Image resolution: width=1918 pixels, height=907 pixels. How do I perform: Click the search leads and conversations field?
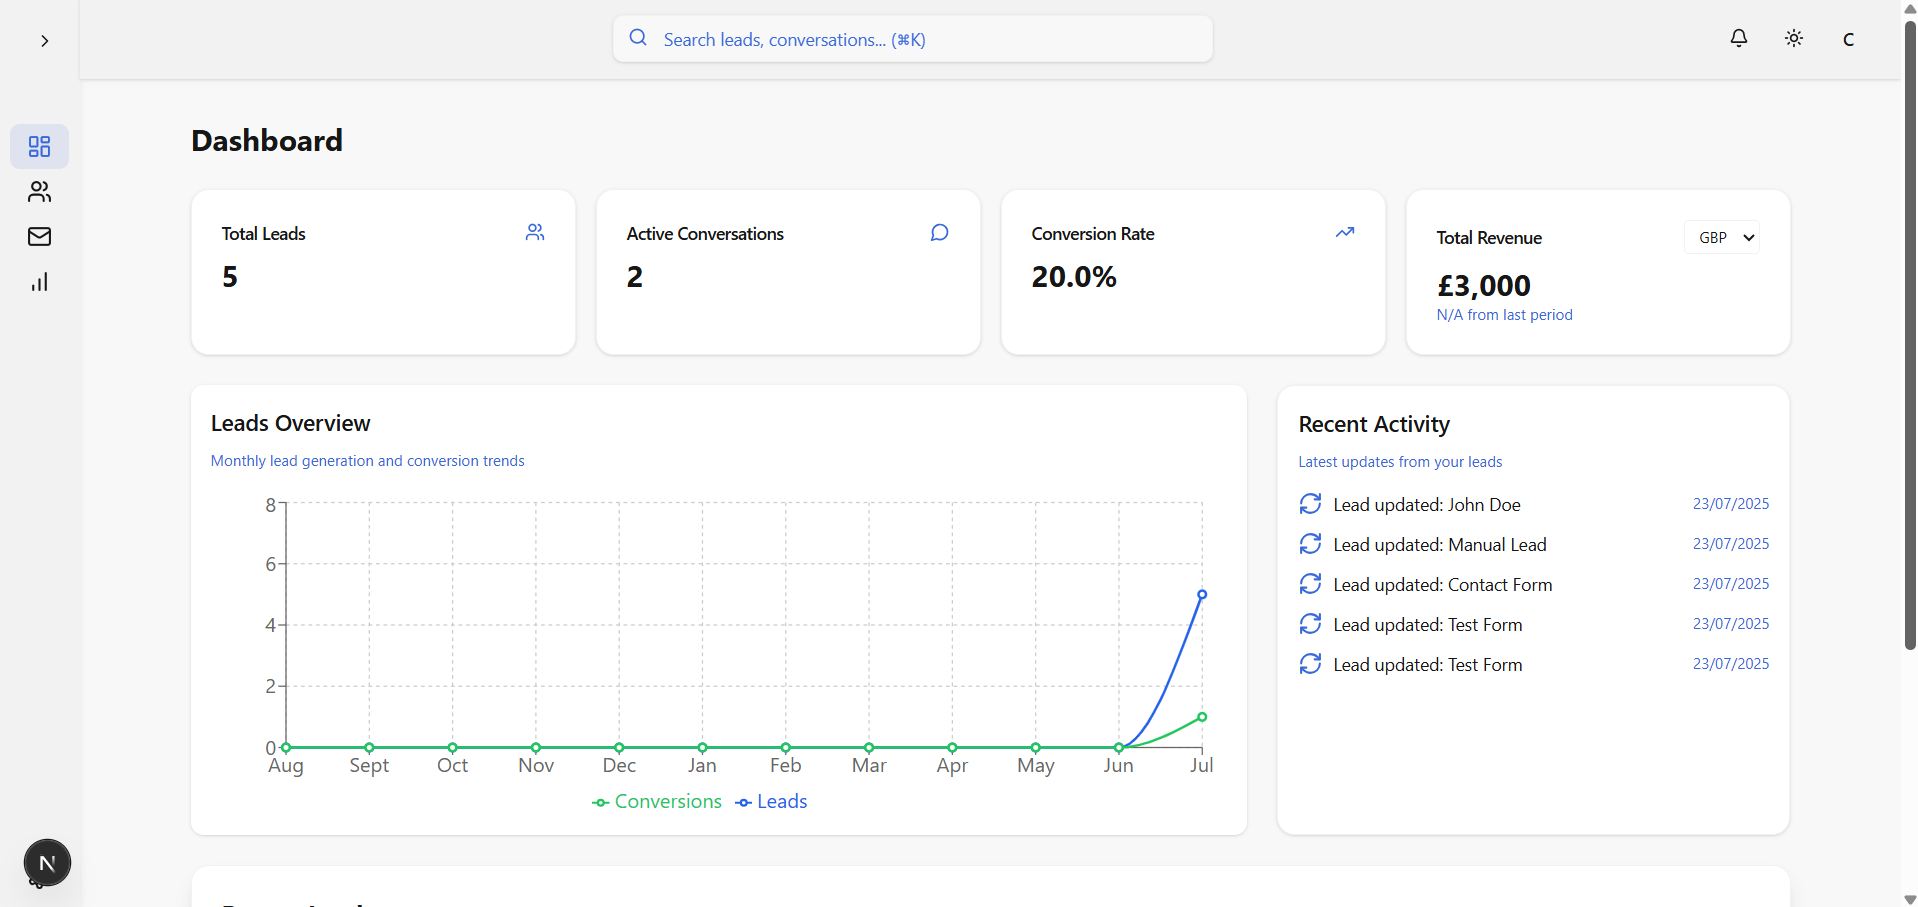point(911,39)
